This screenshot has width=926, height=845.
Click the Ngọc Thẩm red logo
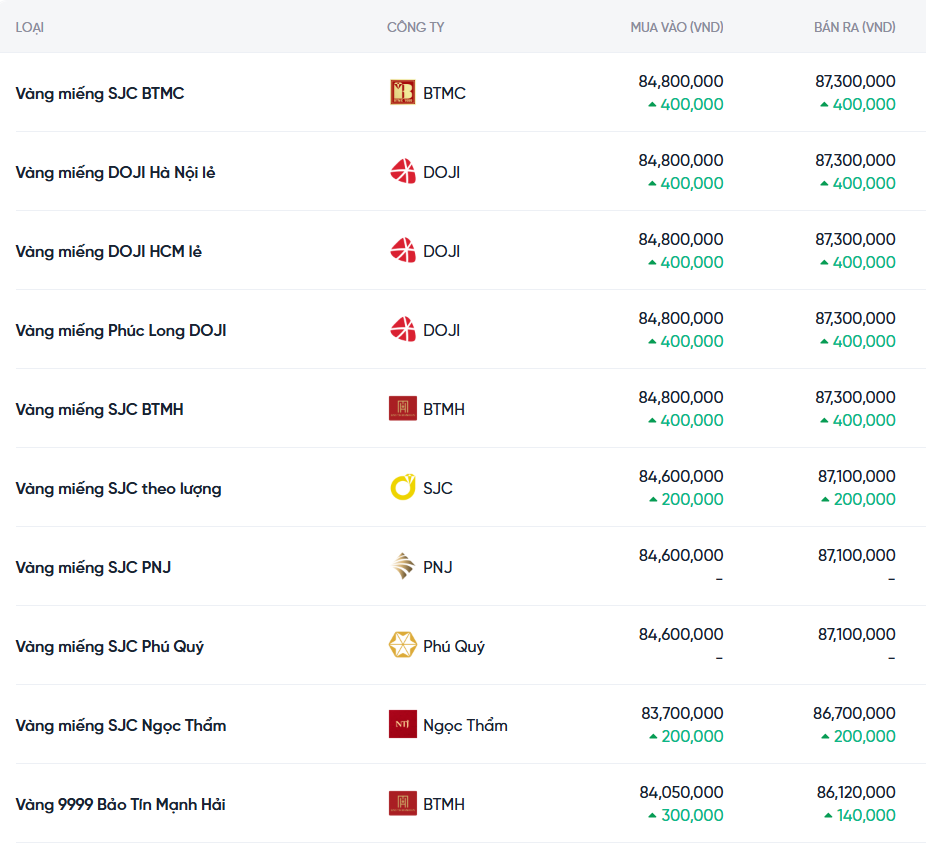tap(402, 725)
